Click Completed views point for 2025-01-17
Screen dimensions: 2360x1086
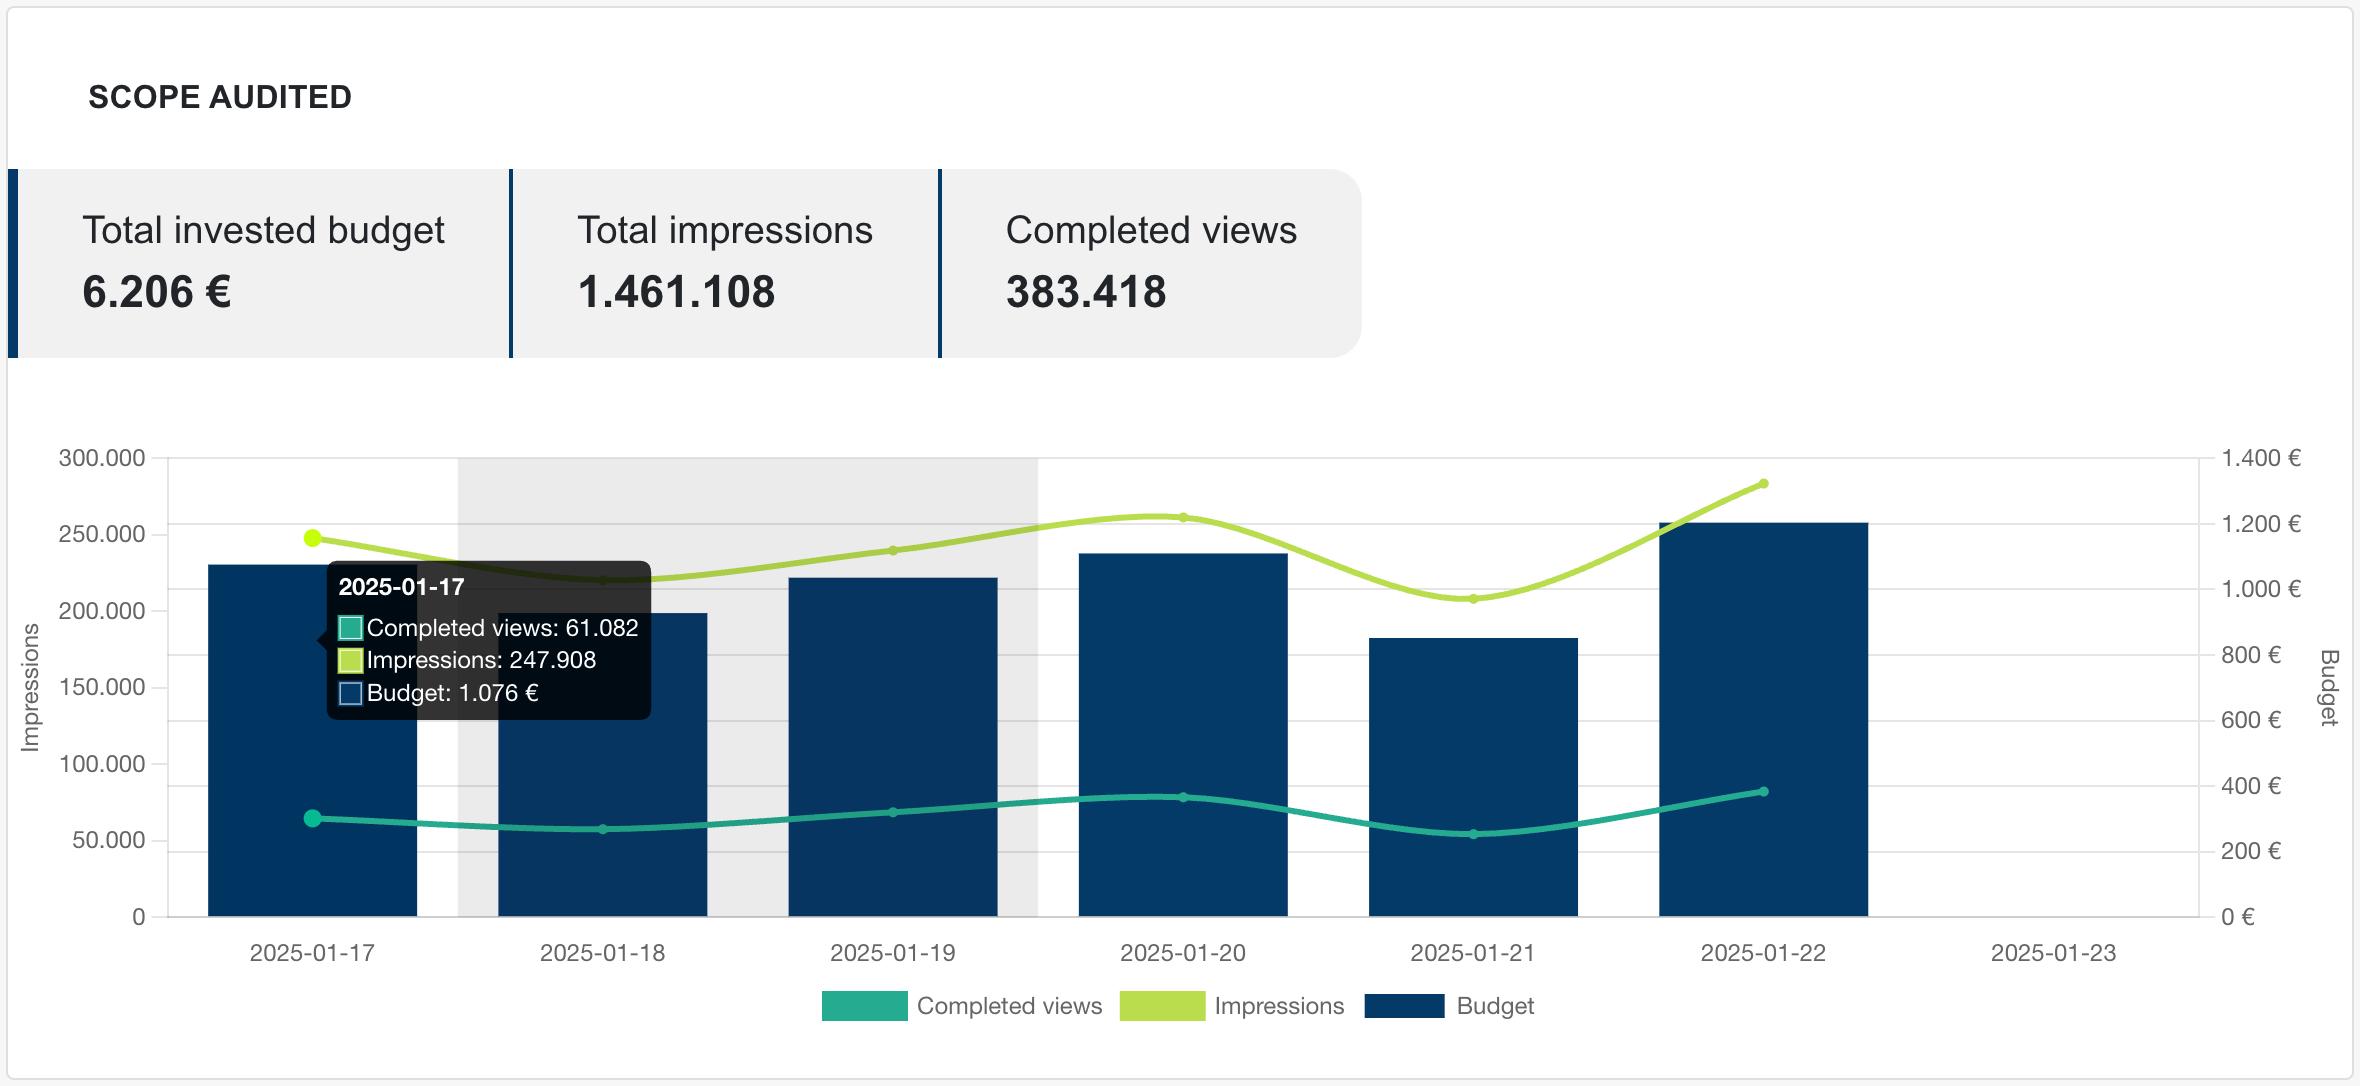pos(313,818)
